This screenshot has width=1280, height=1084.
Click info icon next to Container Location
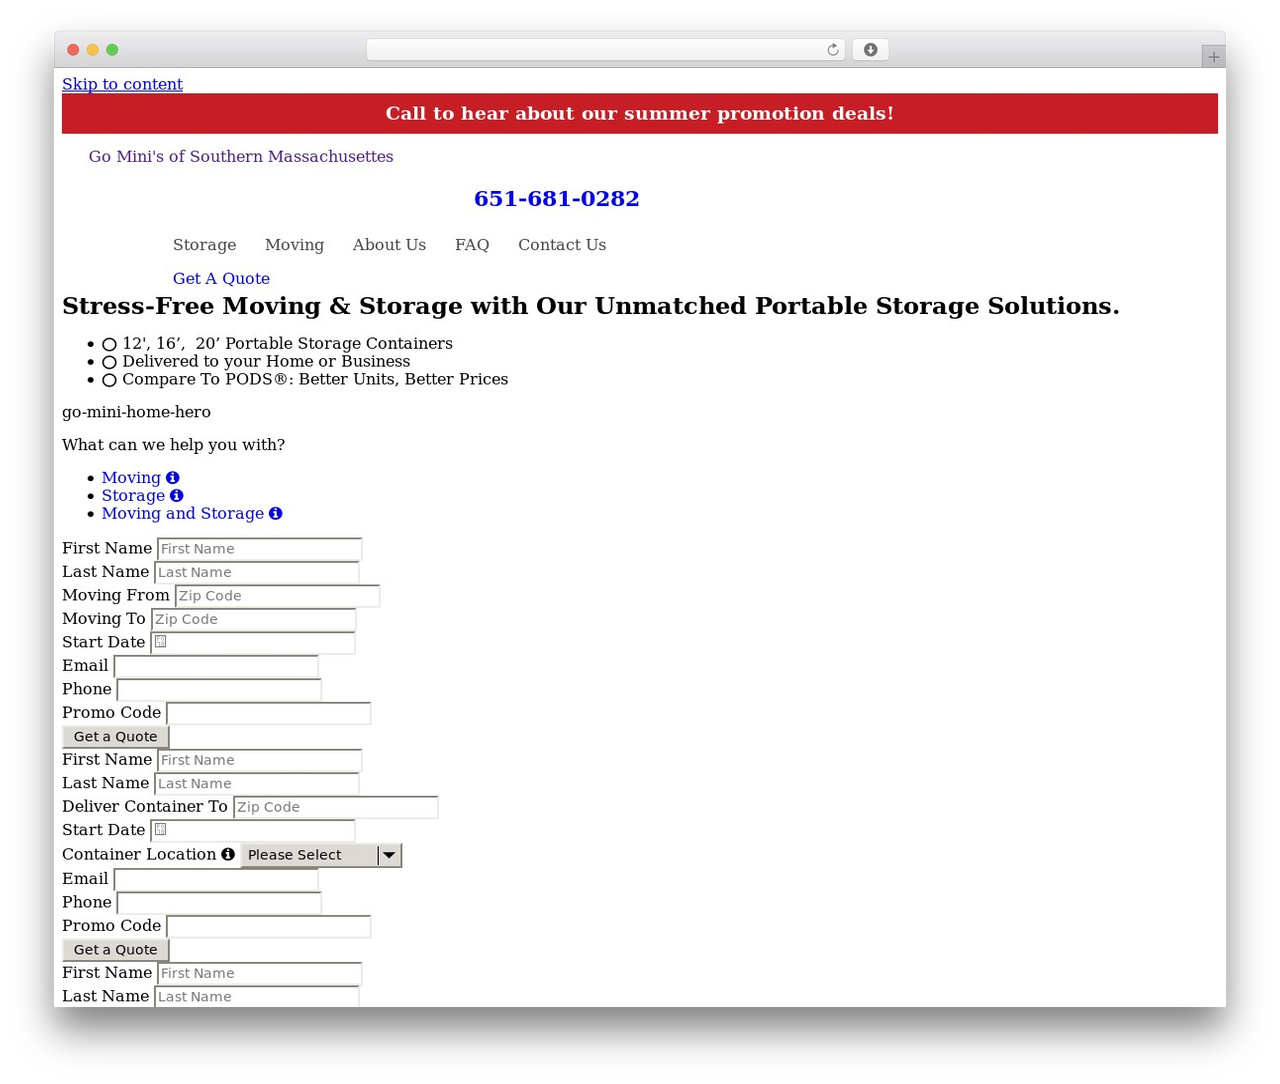(x=228, y=855)
